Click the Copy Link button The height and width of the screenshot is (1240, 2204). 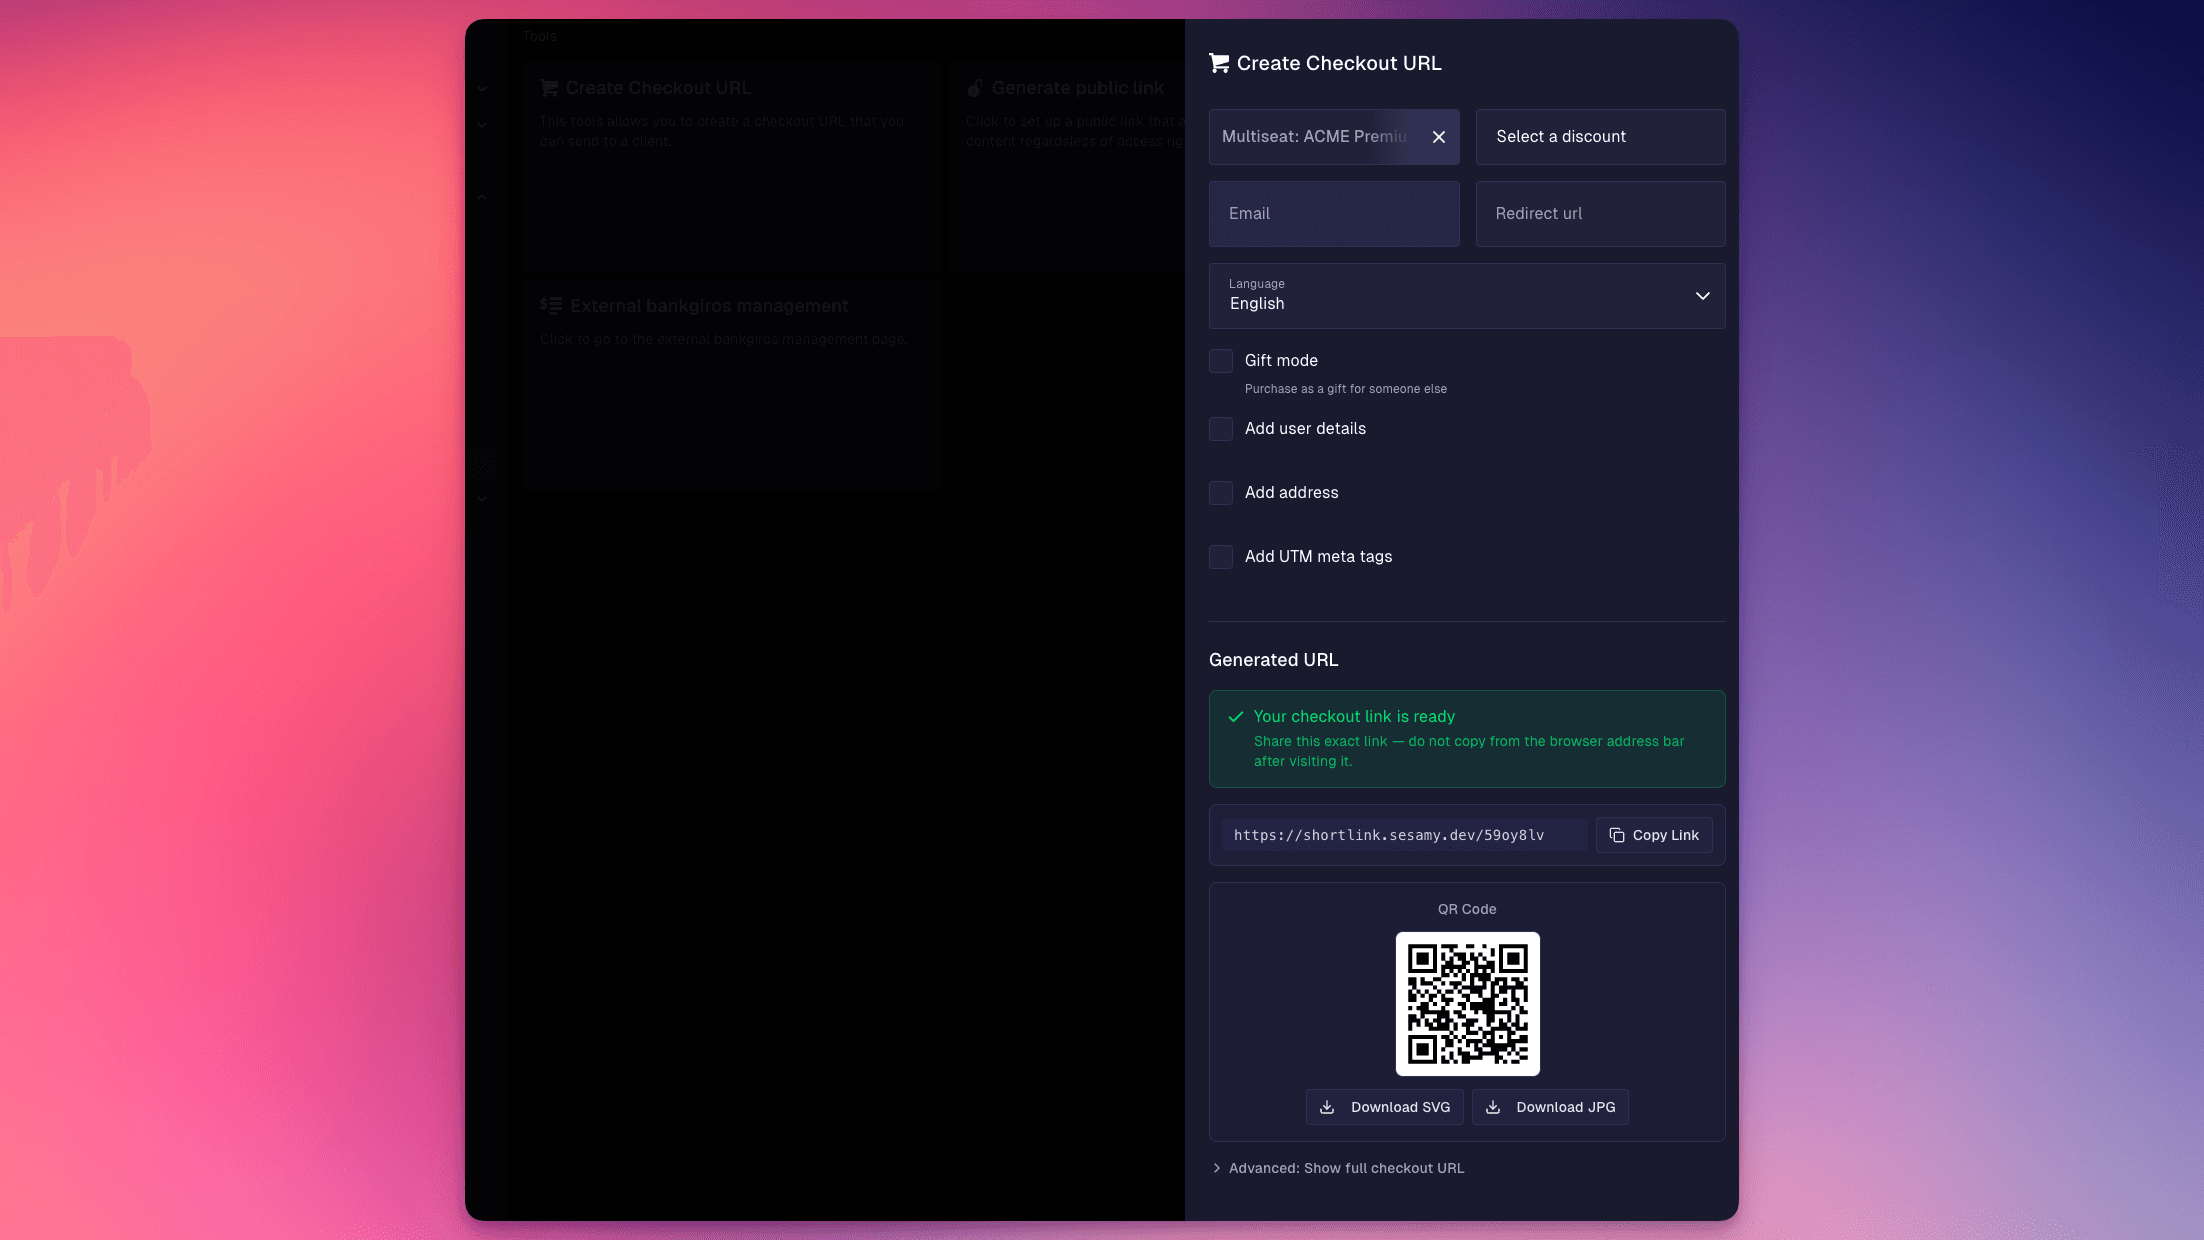pyautogui.click(x=1654, y=835)
